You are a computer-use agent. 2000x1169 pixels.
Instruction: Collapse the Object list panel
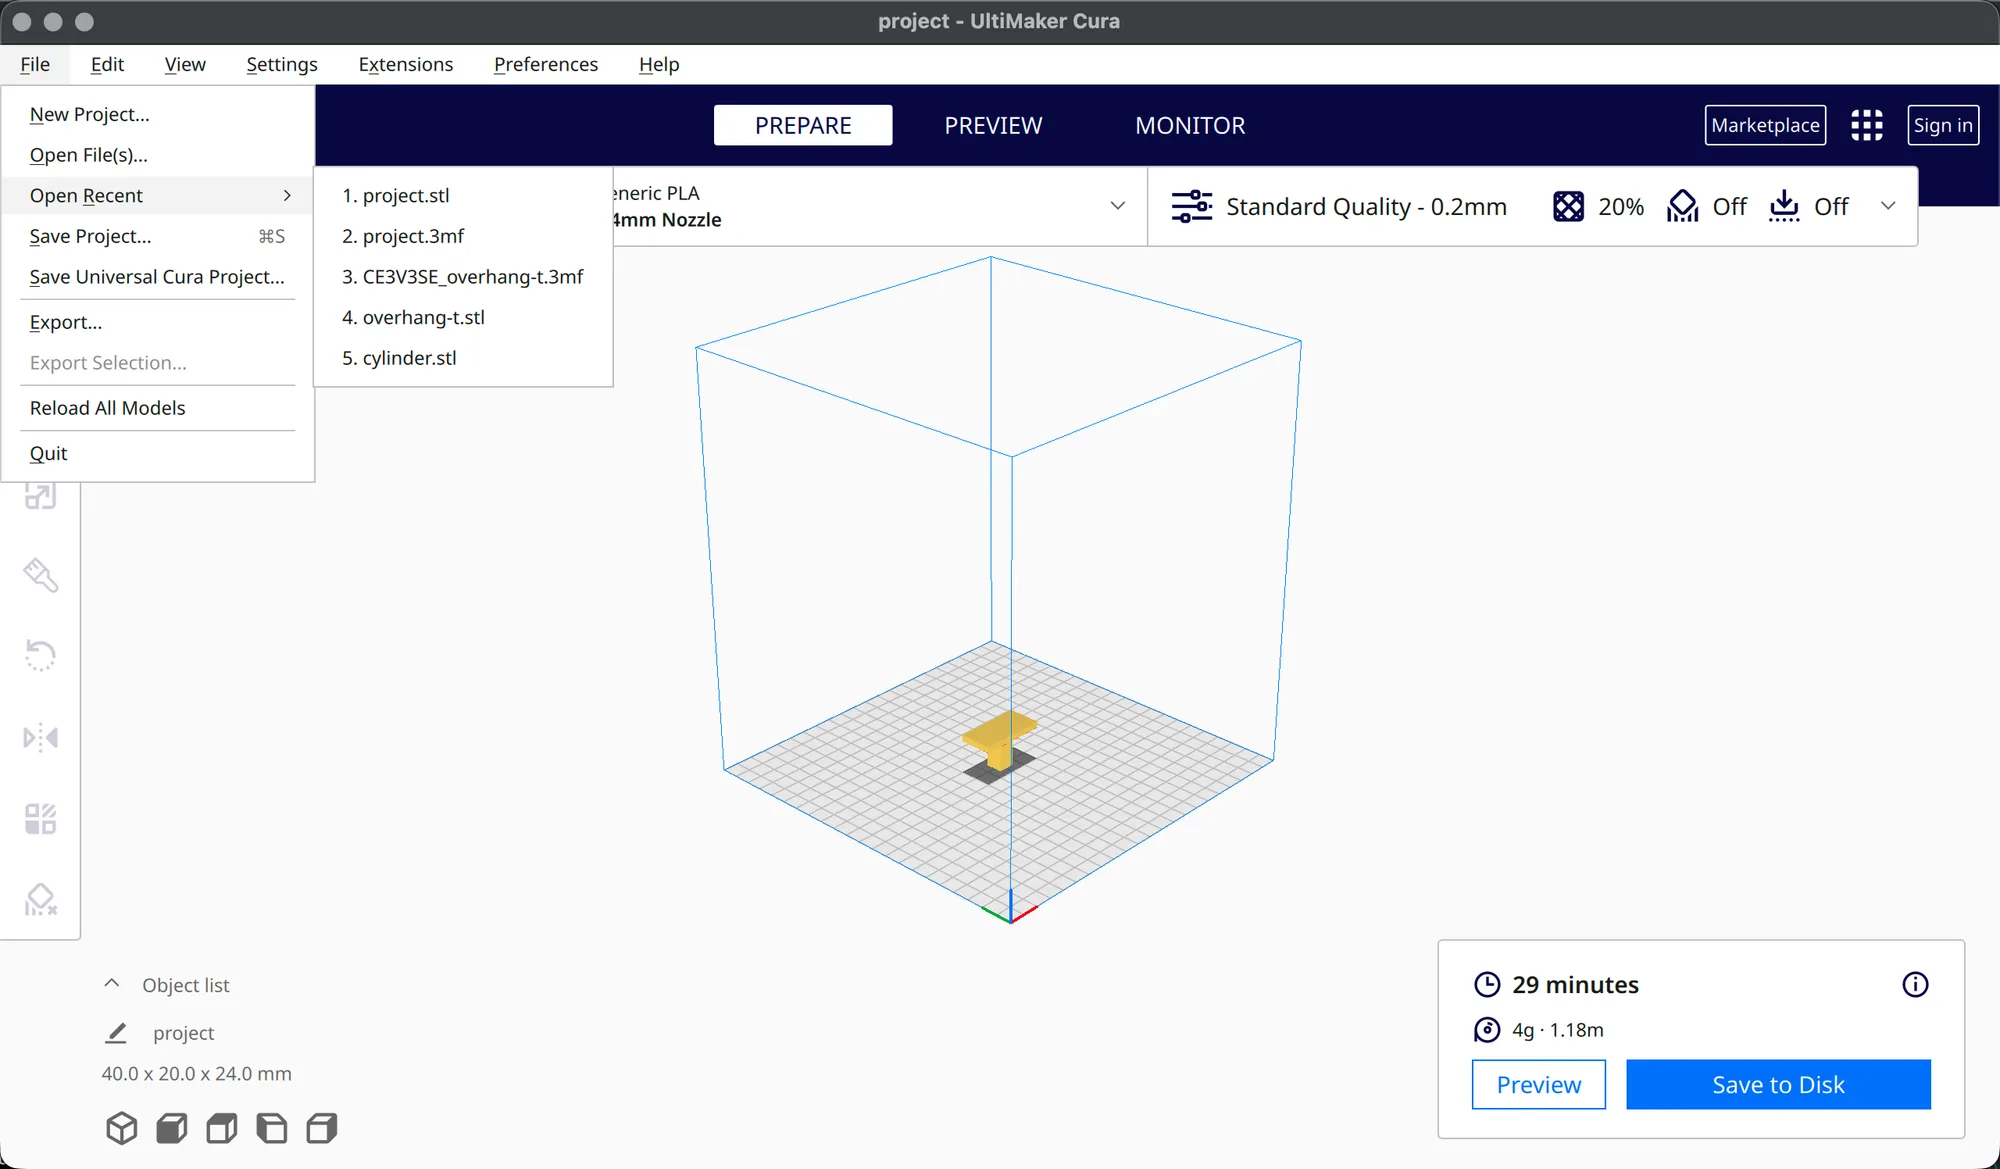point(112,984)
